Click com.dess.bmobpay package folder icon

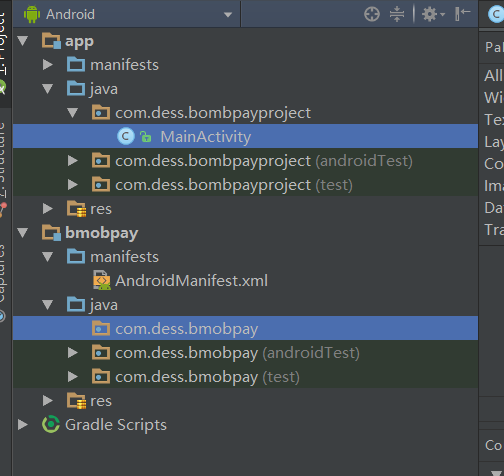coord(101,328)
